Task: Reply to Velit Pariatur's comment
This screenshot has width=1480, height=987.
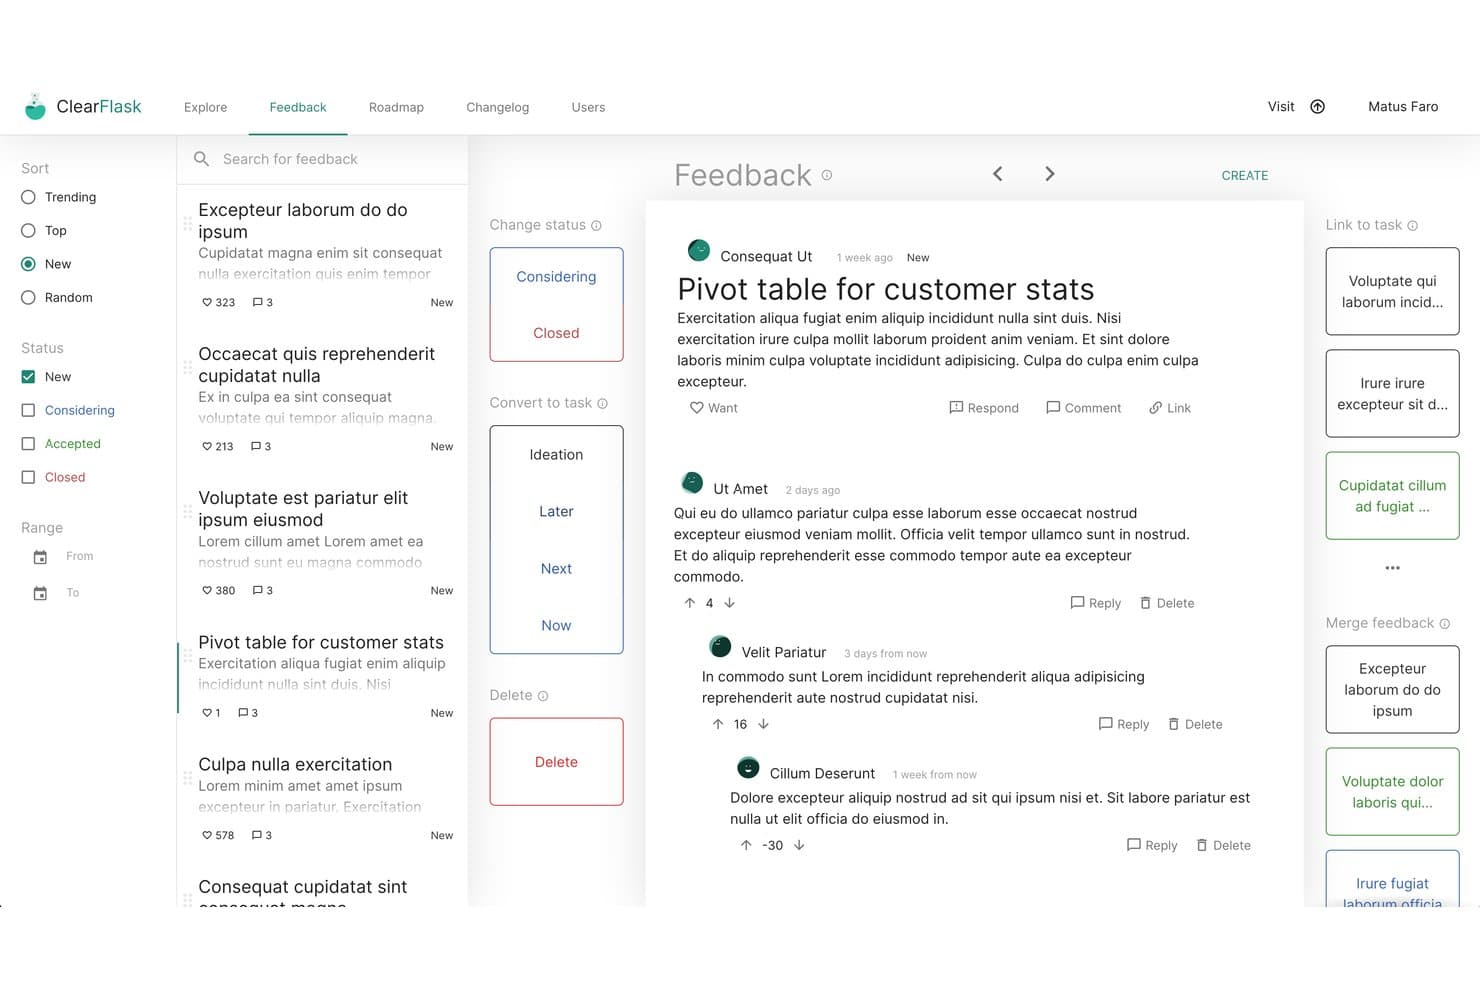Action: point(1124,724)
